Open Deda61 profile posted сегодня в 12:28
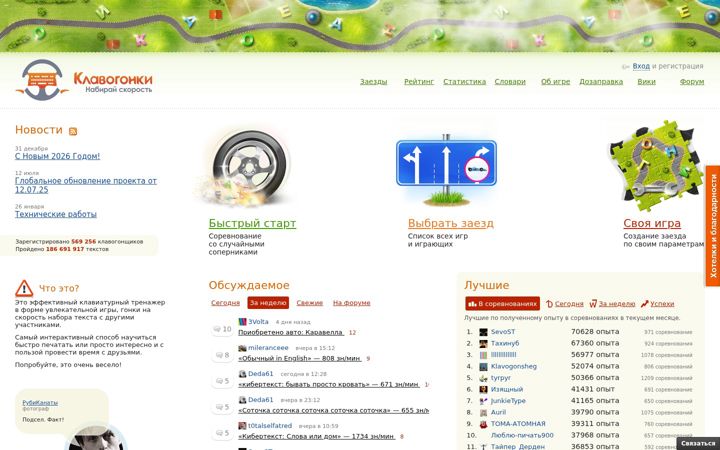The height and width of the screenshot is (450, 720). click(x=260, y=374)
